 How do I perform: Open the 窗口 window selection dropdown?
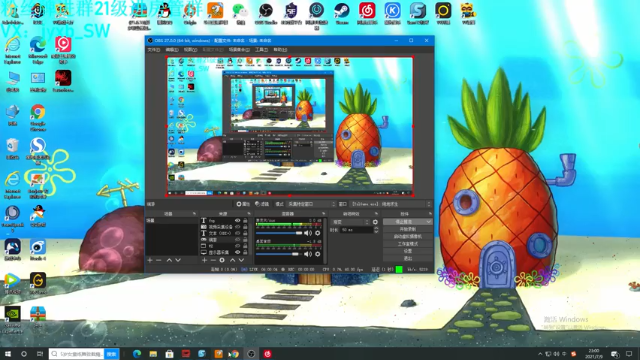point(391,204)
